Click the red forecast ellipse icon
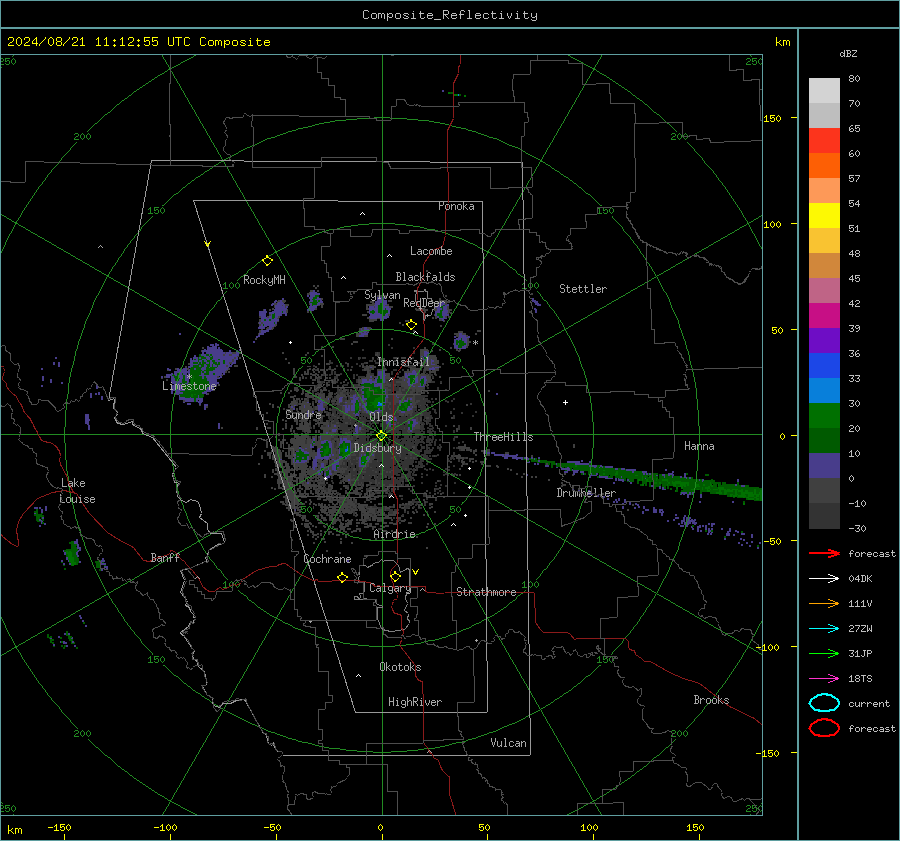Screen dimensions: 900x841 point(824,728)
